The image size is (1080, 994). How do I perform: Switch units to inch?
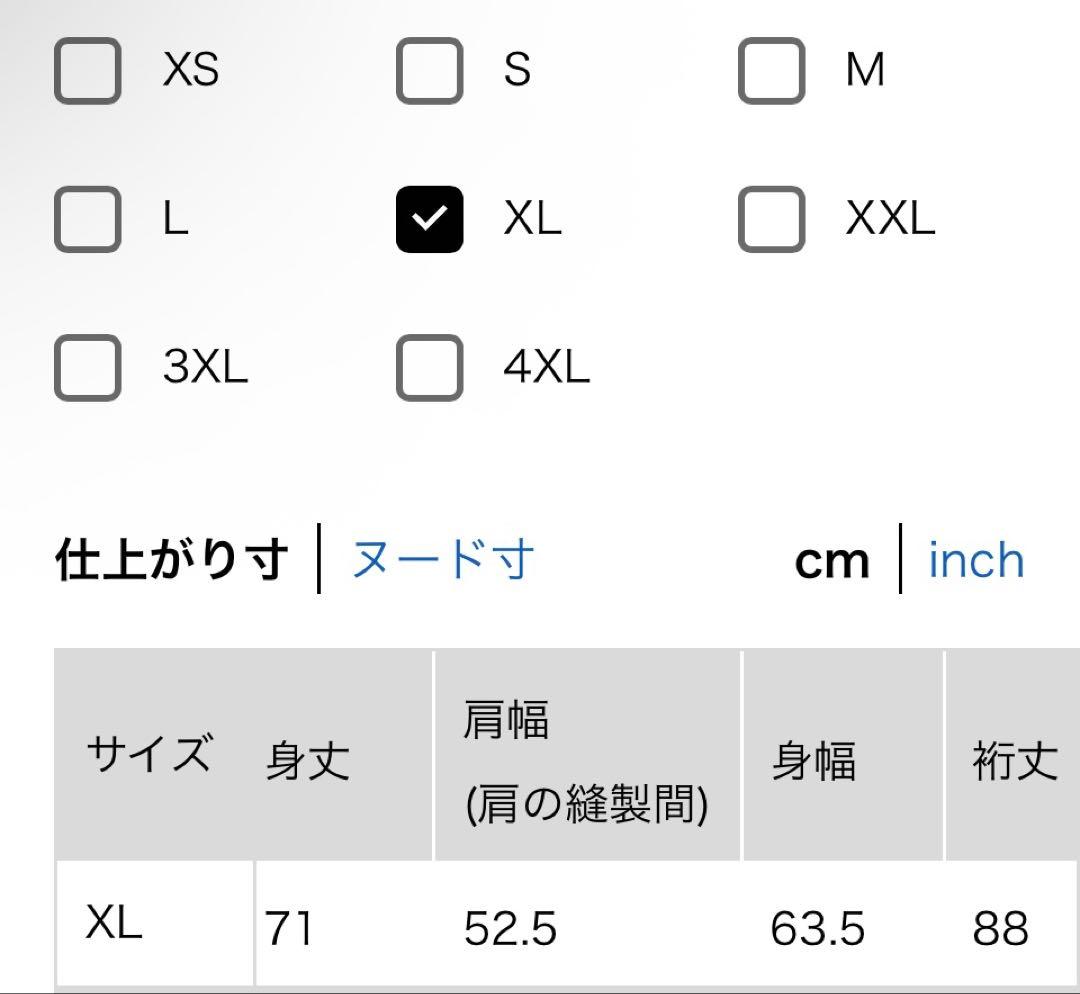[x=977, y=559]
